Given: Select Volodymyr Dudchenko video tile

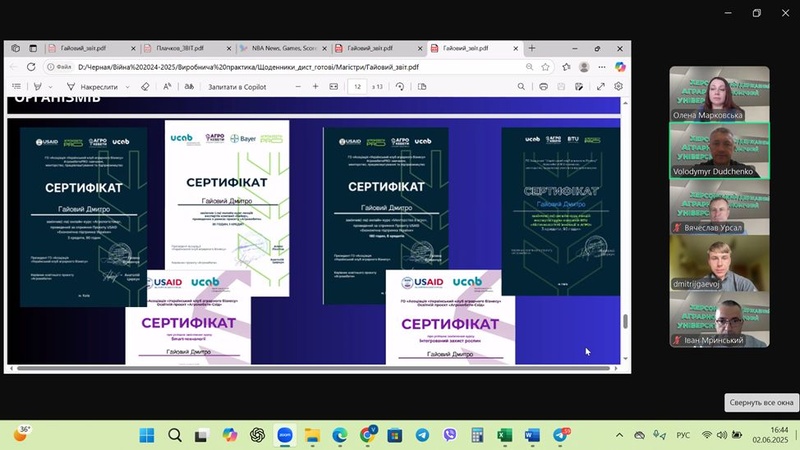Looking at the screenshot, I should [719, 151].
